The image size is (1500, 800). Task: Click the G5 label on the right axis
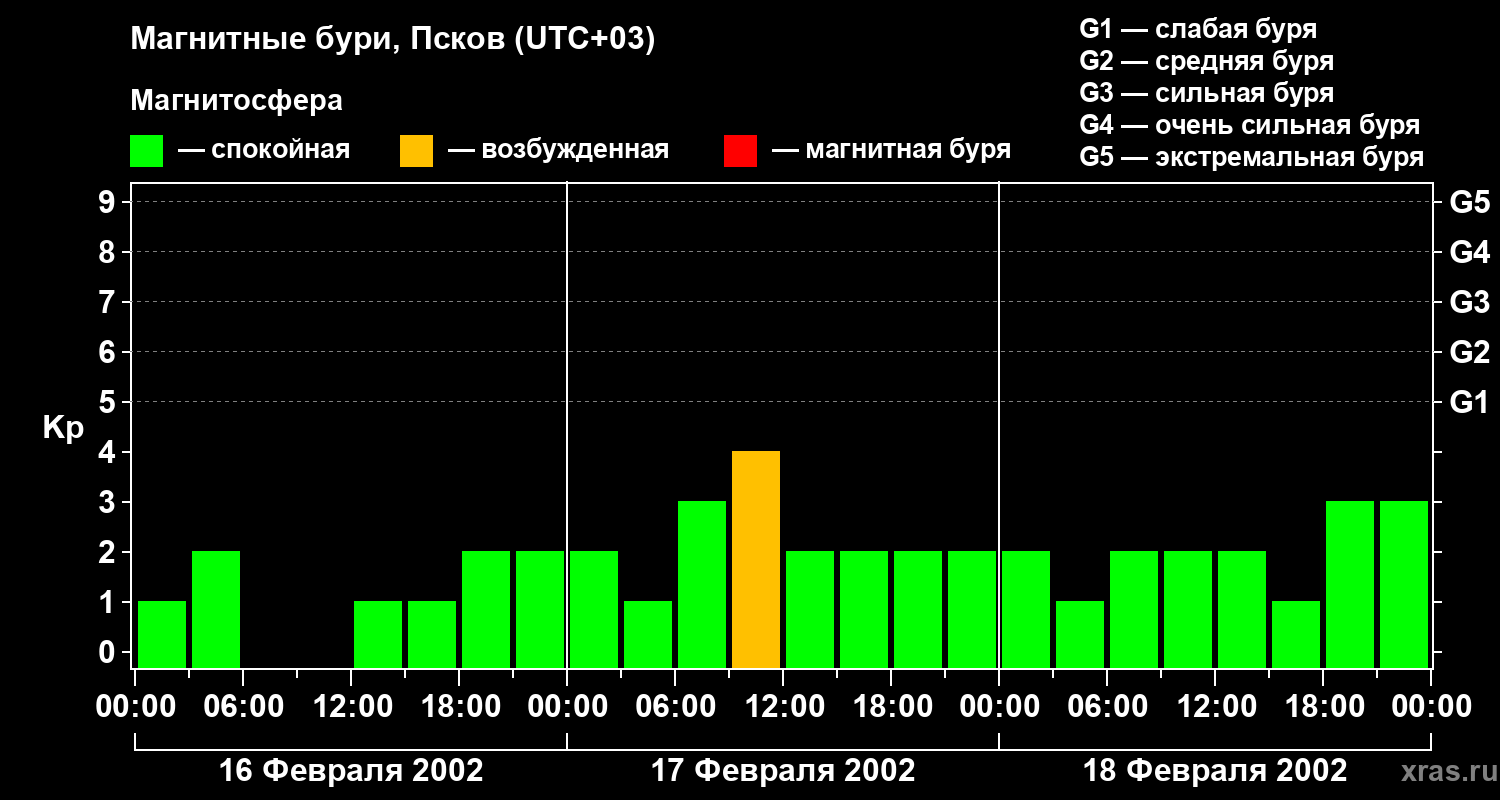(x=1470, y=202)
